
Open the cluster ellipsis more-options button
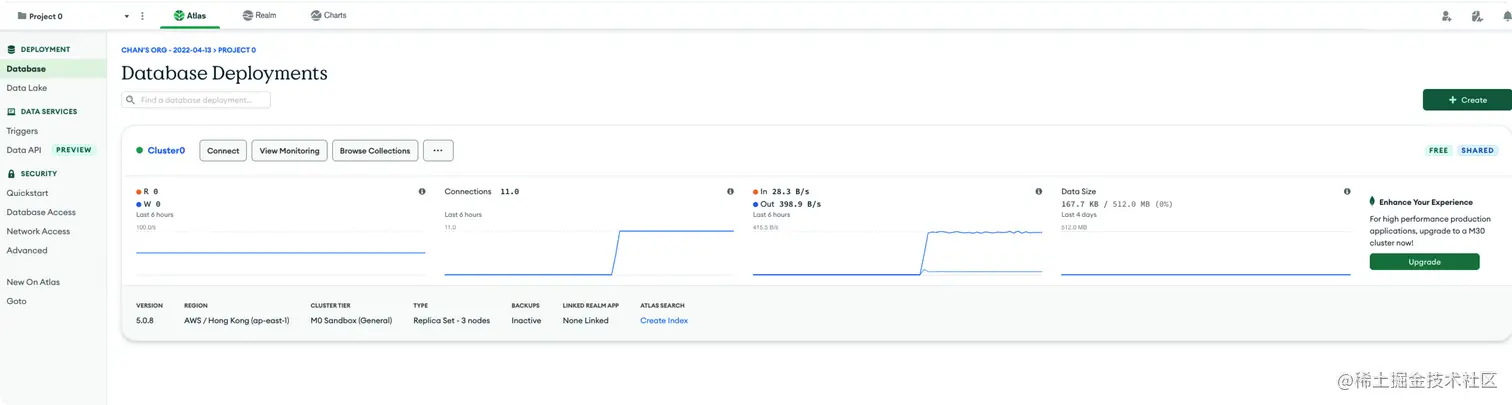coord(438,150)
